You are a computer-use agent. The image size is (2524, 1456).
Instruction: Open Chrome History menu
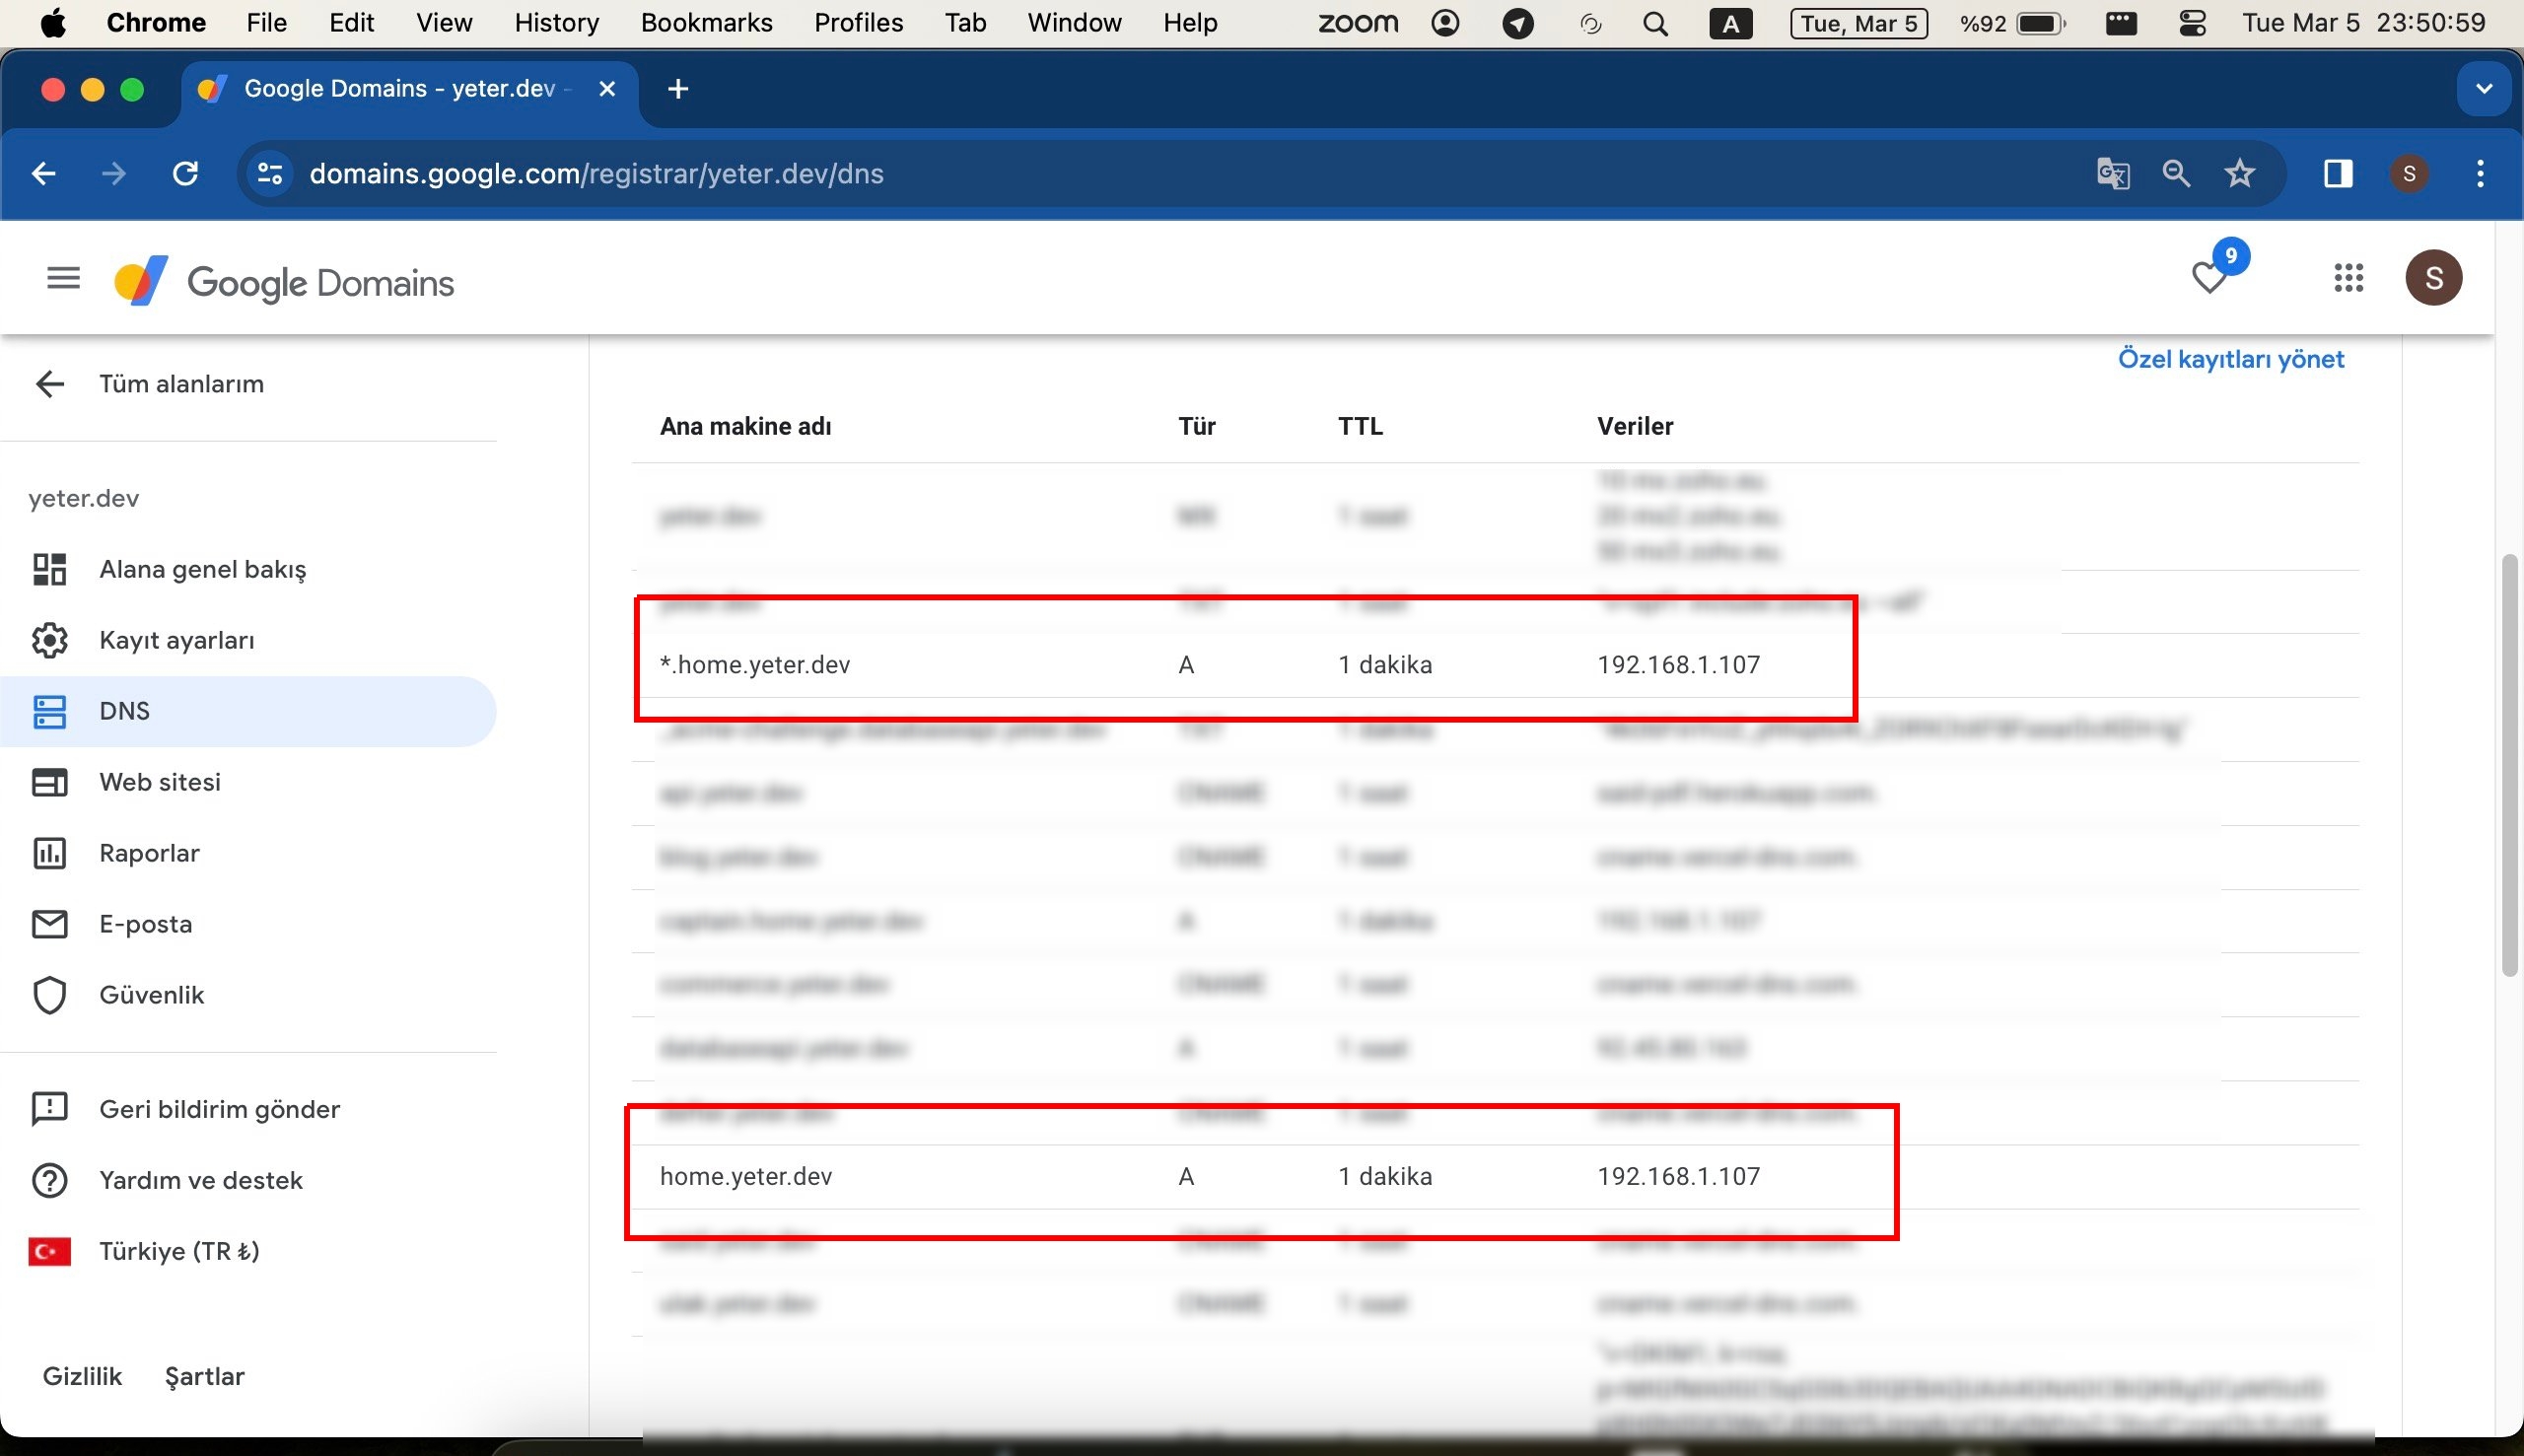(556, 22)
